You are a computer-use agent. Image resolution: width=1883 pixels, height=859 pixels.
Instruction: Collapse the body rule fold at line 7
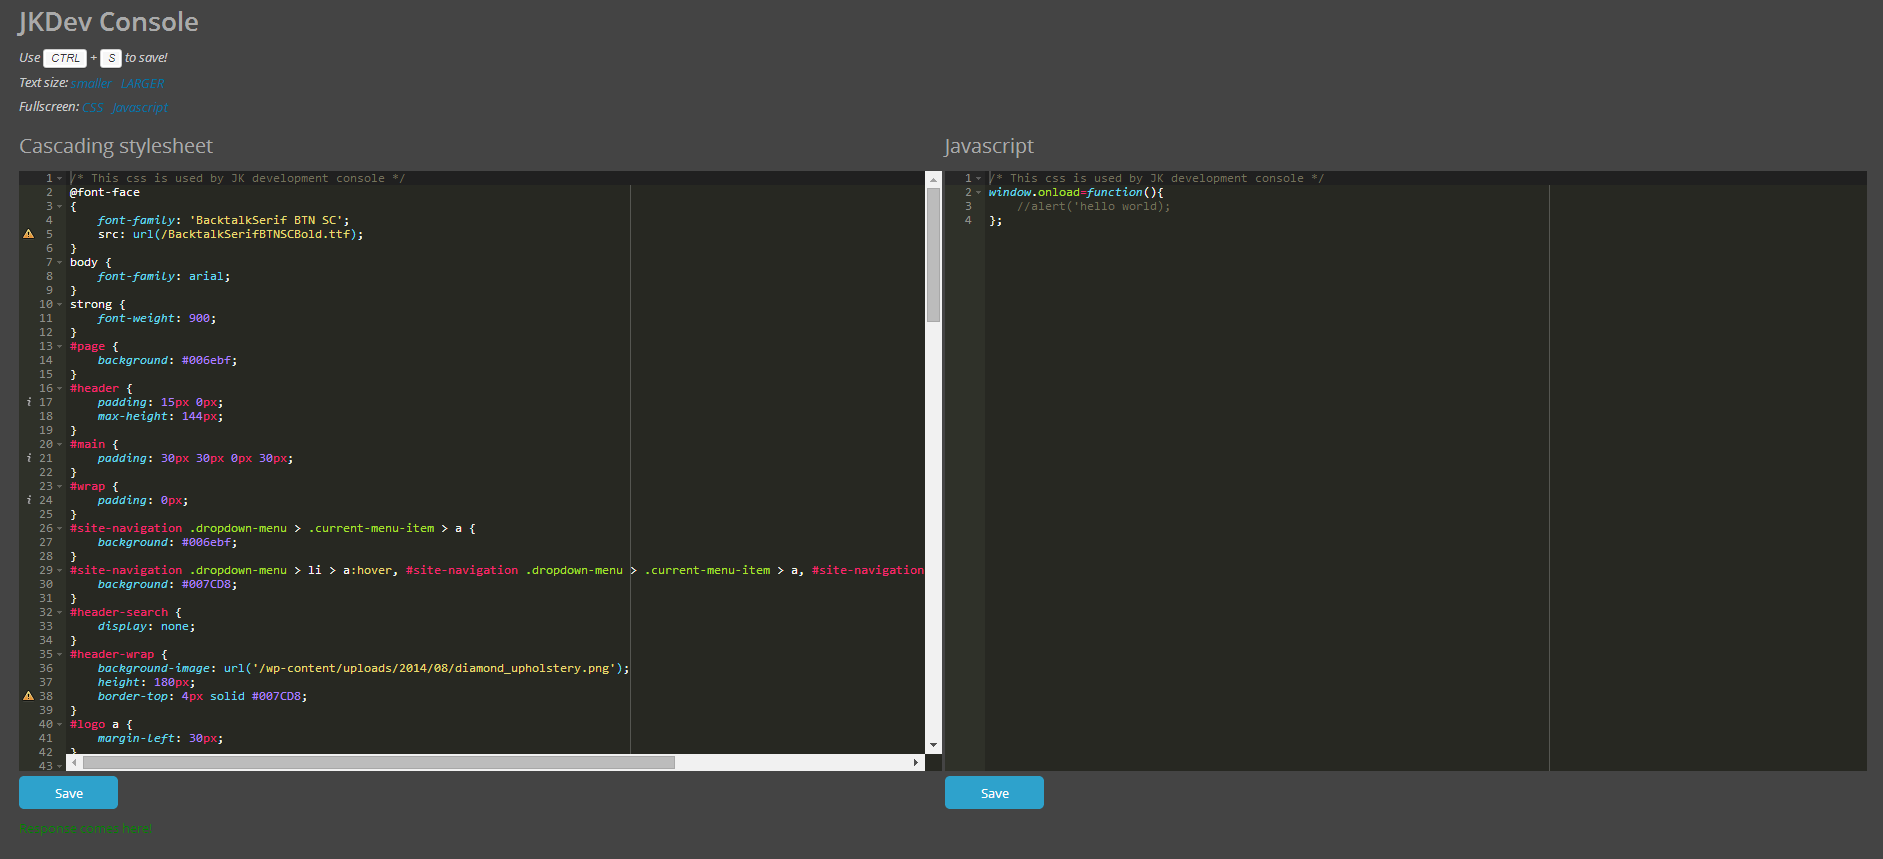click(60, 263)
